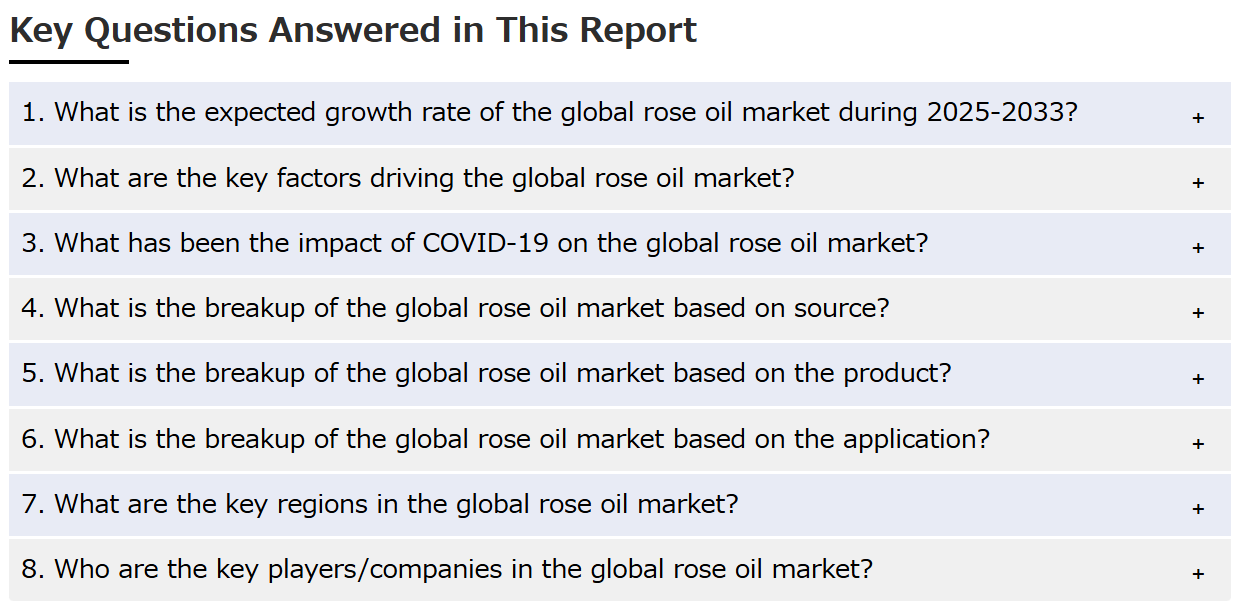Viewport: 1239px width, 610px height.
Task: Click plus icon for the application breakup question
Action: click(1198, 444)
